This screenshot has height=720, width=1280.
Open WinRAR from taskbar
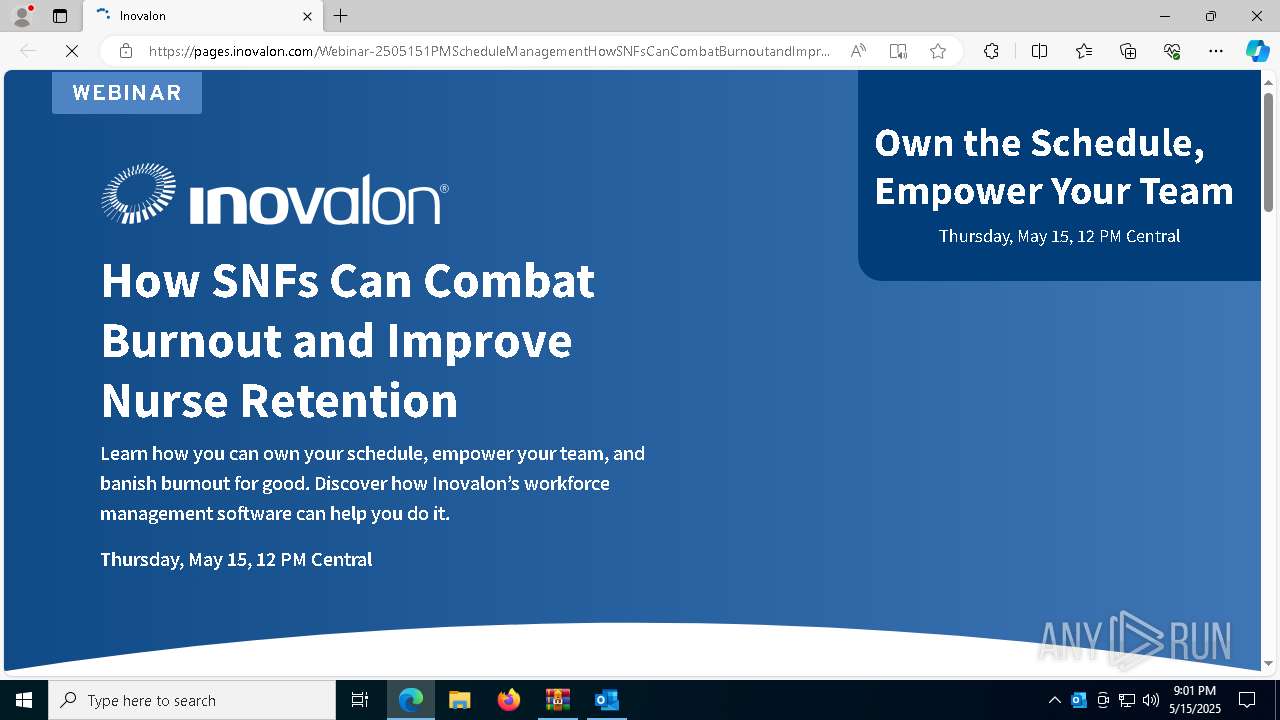(557, 700)
